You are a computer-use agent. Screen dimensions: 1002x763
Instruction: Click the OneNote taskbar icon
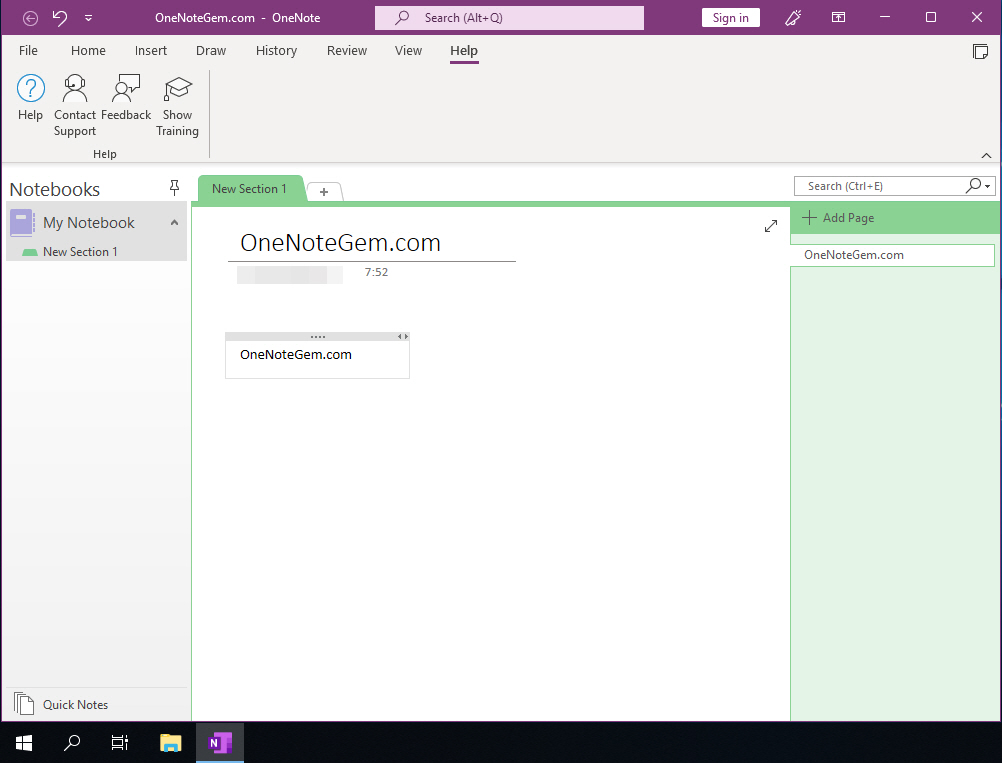click(x=220, y=743)
